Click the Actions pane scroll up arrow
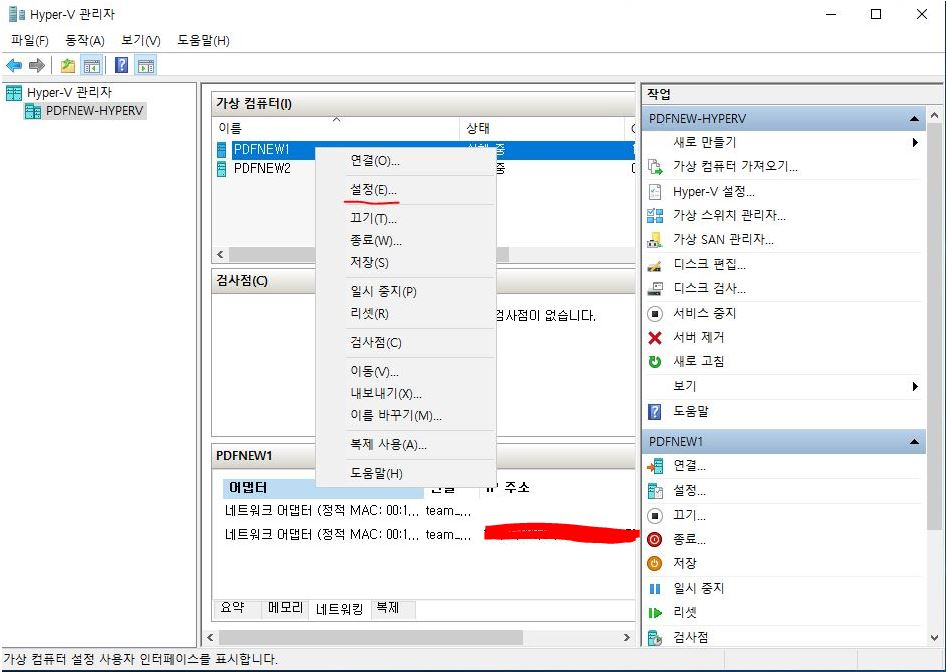This screenshot has width=948, height=672. [935, 115]
